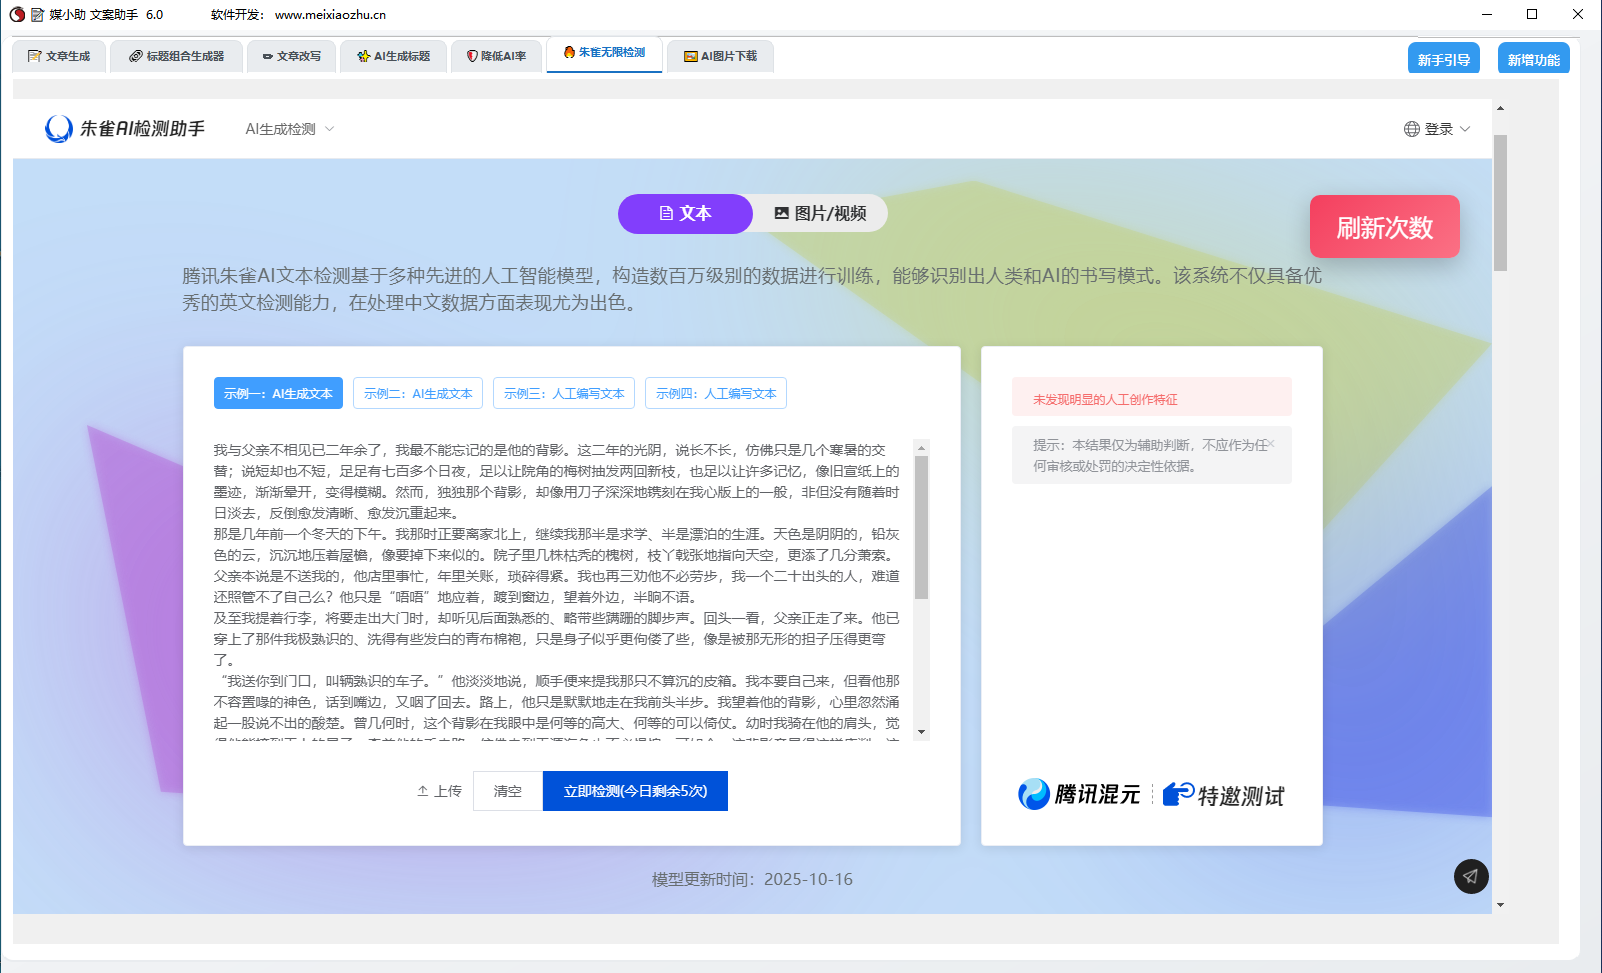Click the 腾讯混元 logo
Screen dimensions: 1602x973
[1079, 794]
